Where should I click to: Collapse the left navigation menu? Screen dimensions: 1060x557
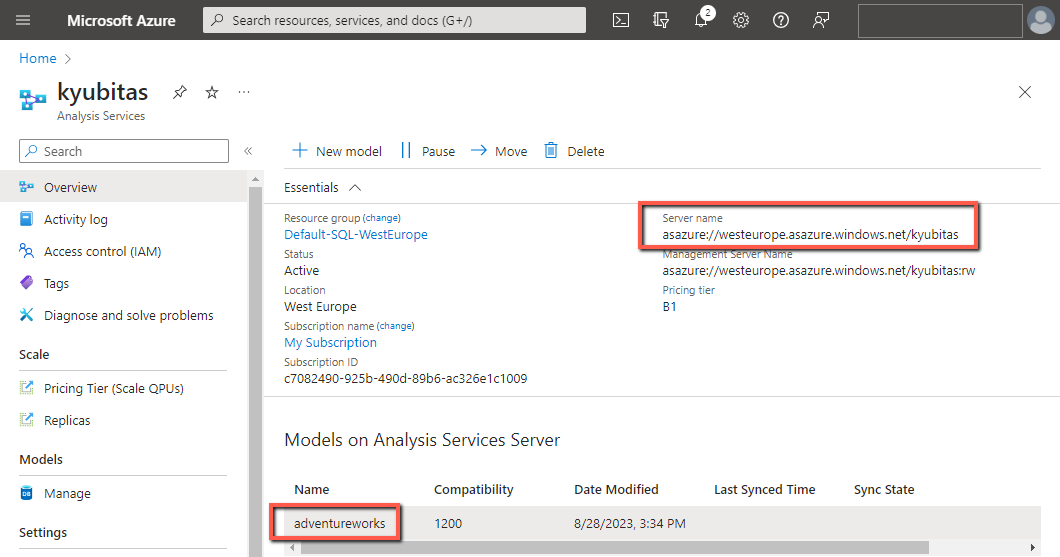[248, 151]
